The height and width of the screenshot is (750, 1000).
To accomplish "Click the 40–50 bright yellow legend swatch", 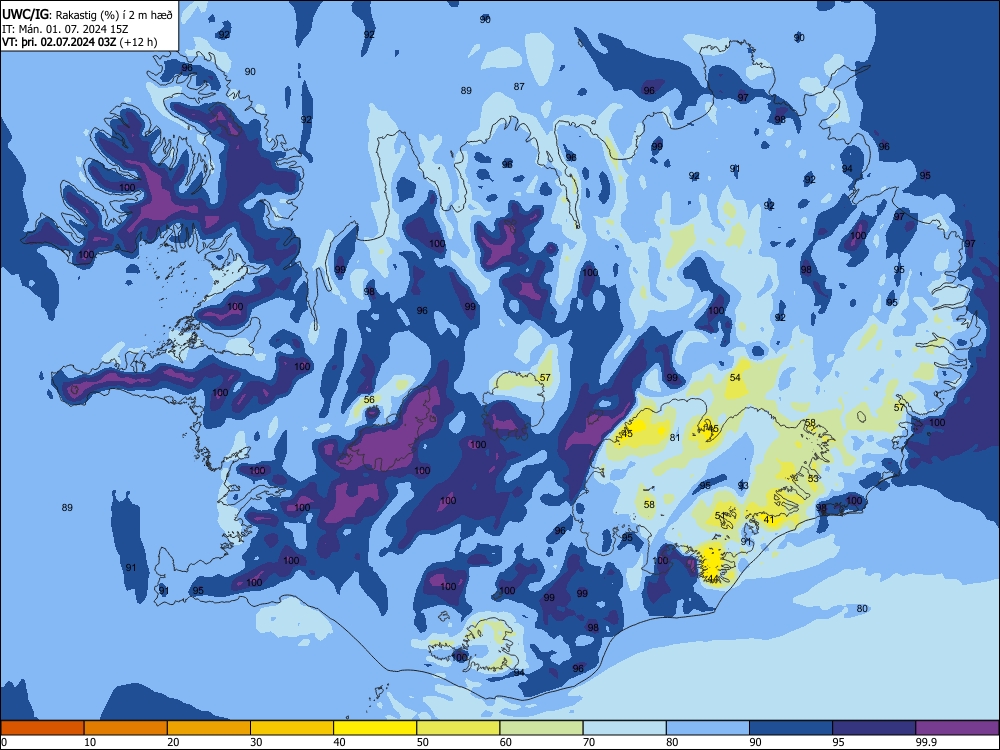I will [x=375, y=728].
